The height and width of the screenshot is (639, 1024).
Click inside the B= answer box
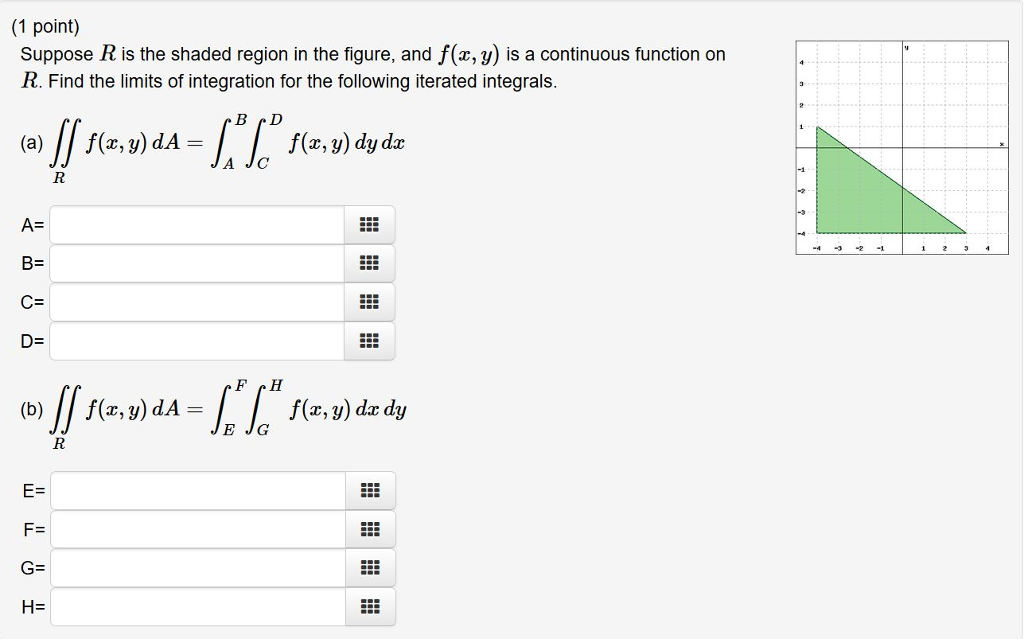click(x=195, y=263)
